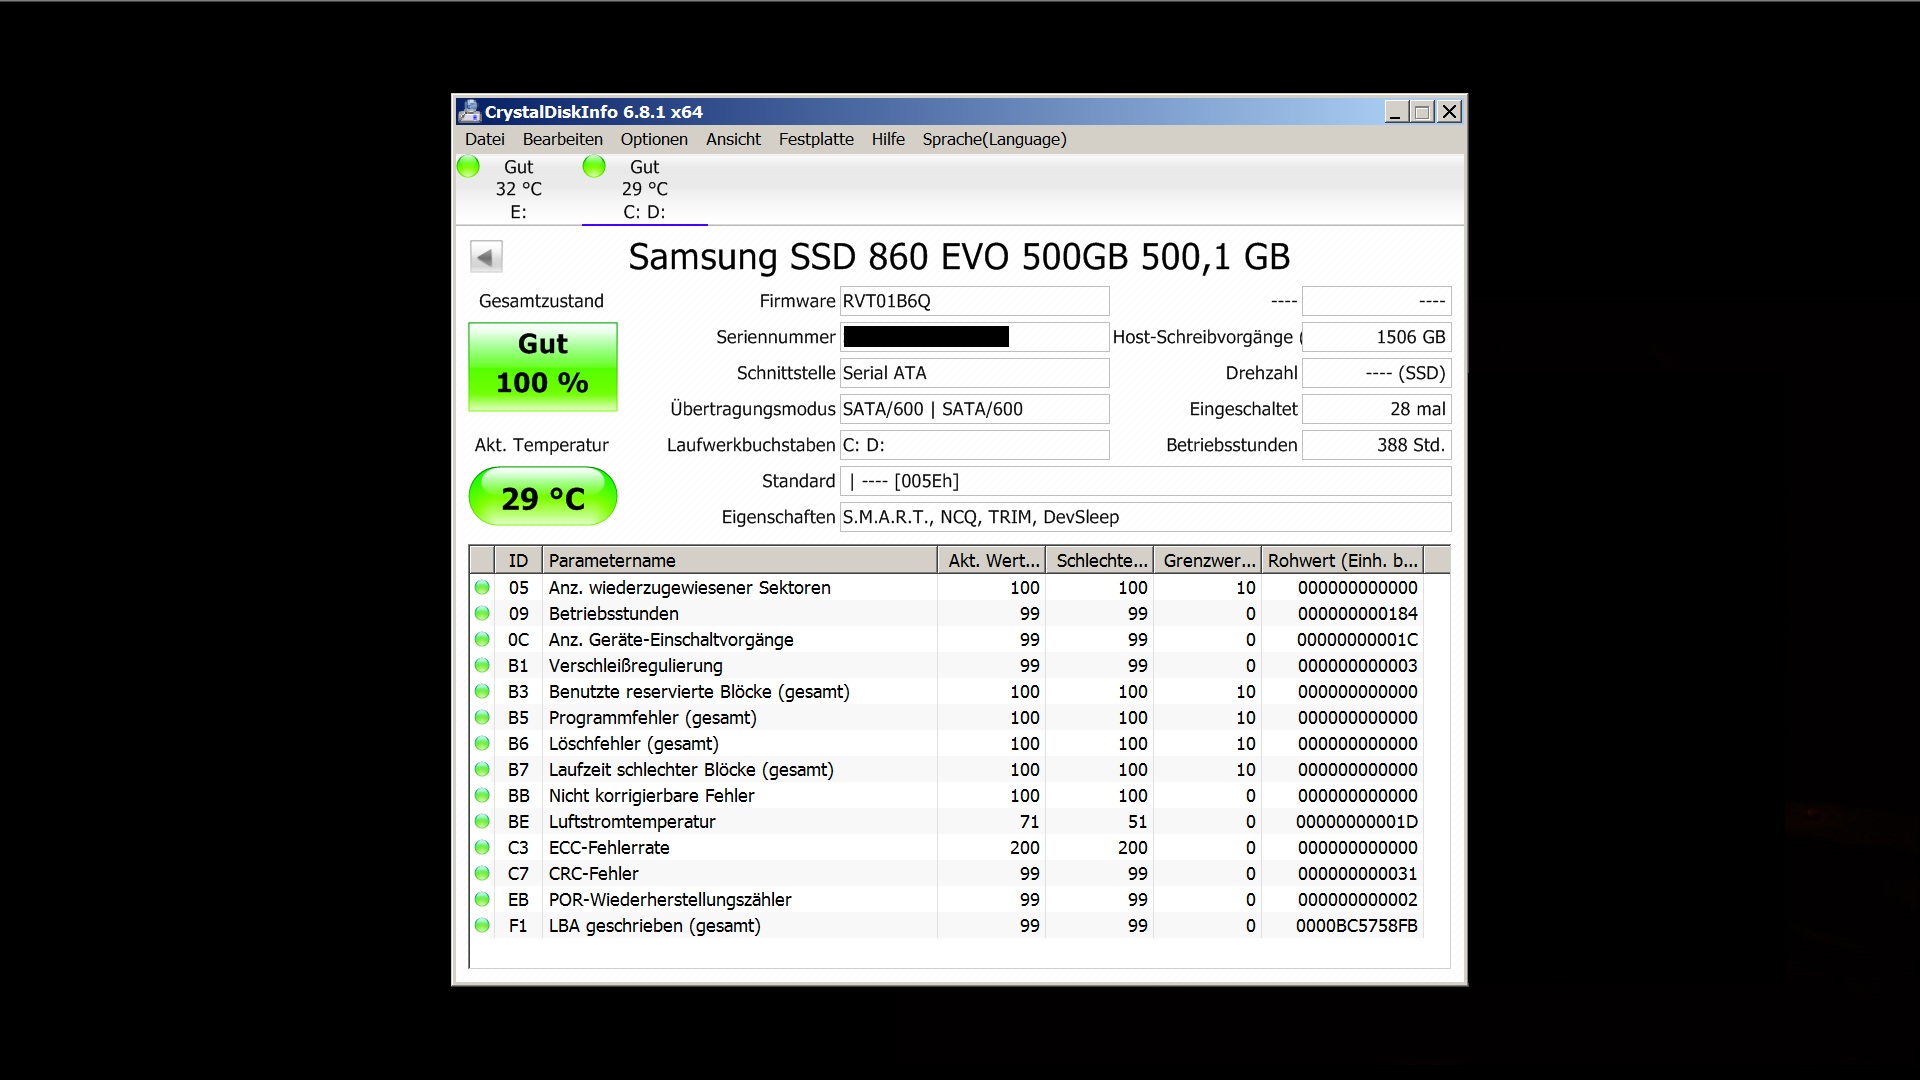Image resolution: width=1920 pixels, height=1080 pixels.
Task: Click the Rohwert column header
Action: [1342, 560]
